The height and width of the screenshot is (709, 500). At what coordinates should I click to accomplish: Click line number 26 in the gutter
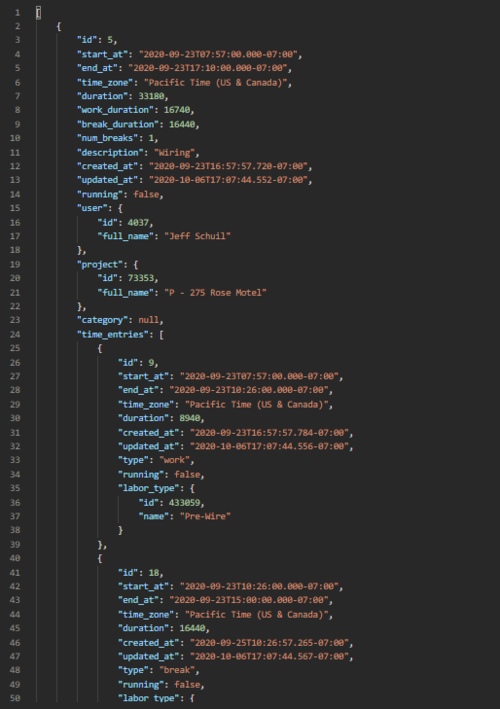[x=15, y=362]
